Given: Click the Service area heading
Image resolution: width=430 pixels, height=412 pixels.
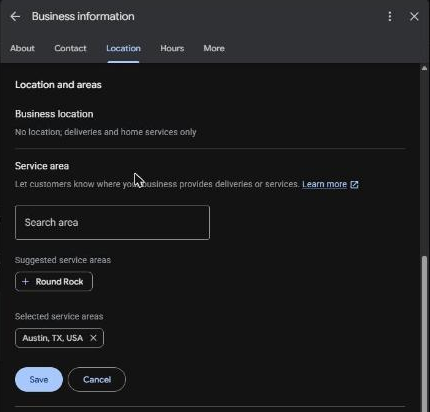Looking at the screenshot, I should click(42, 166).
